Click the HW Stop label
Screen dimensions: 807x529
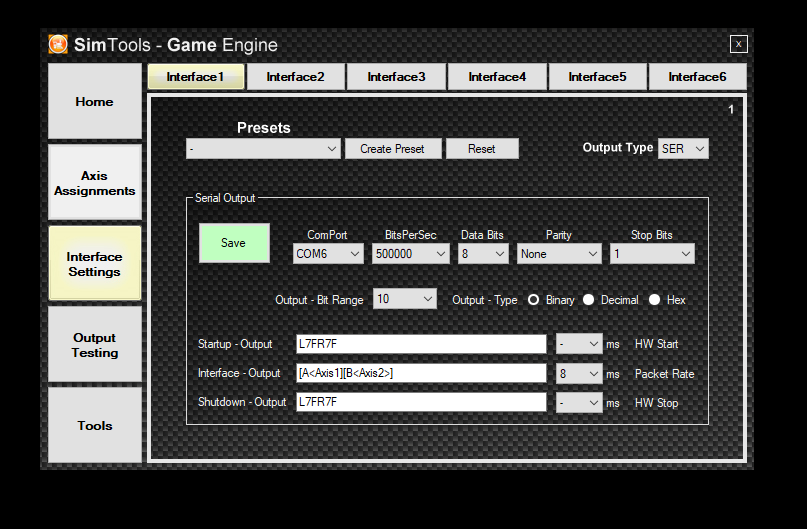click(656, 403)
